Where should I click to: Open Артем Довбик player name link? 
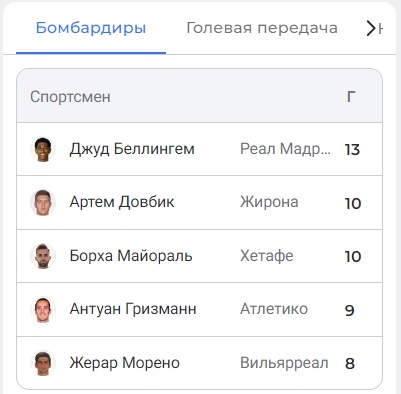pos(122,202)
